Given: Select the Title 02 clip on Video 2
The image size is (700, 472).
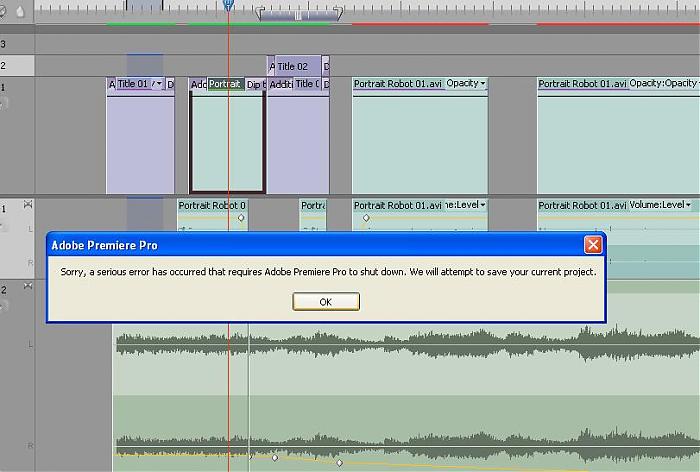Looking at the screenshot, I should click(x=298, y=66).
